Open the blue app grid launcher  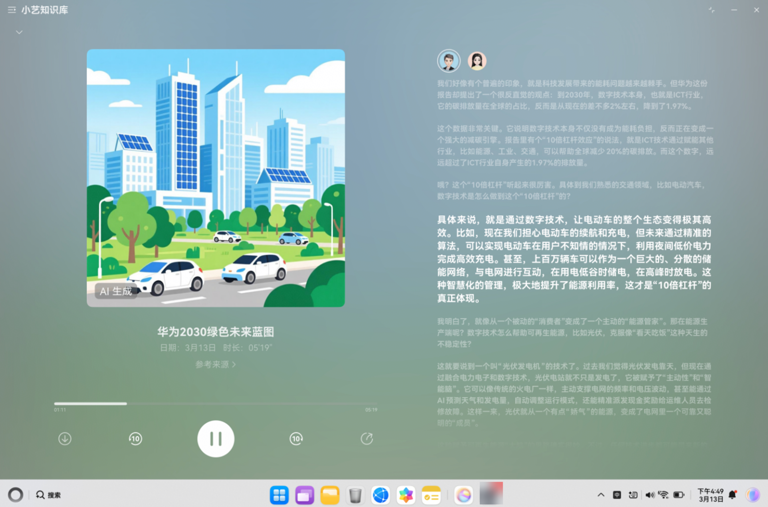tap(279, 495)
